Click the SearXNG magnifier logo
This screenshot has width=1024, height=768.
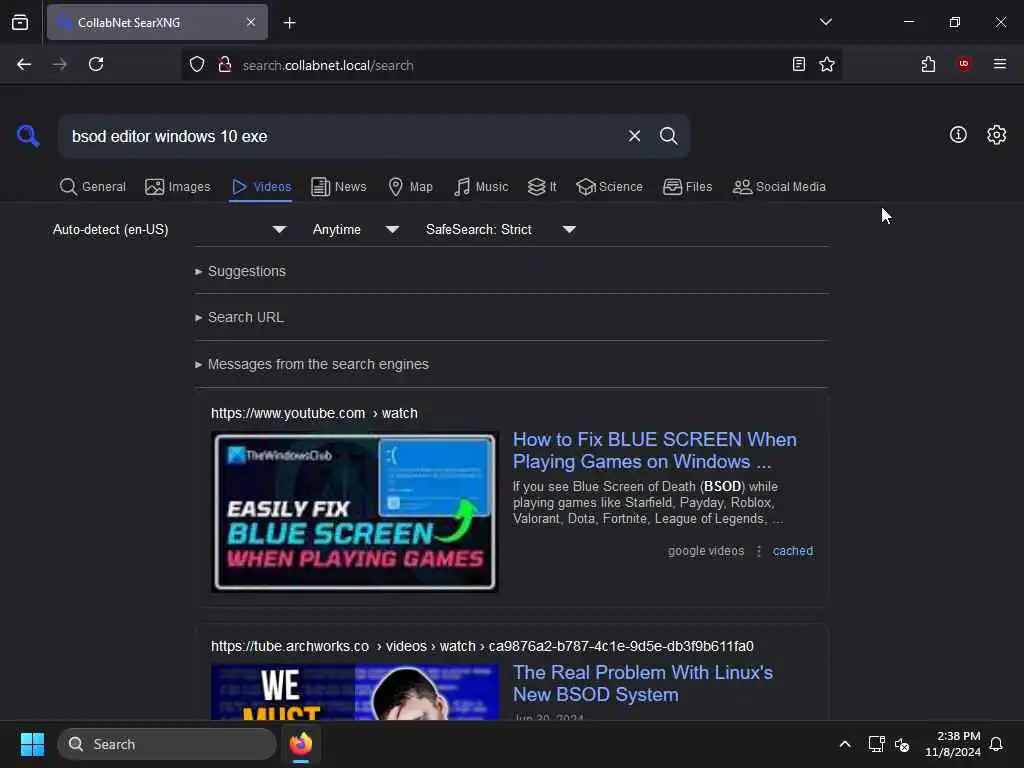point(28,136)
